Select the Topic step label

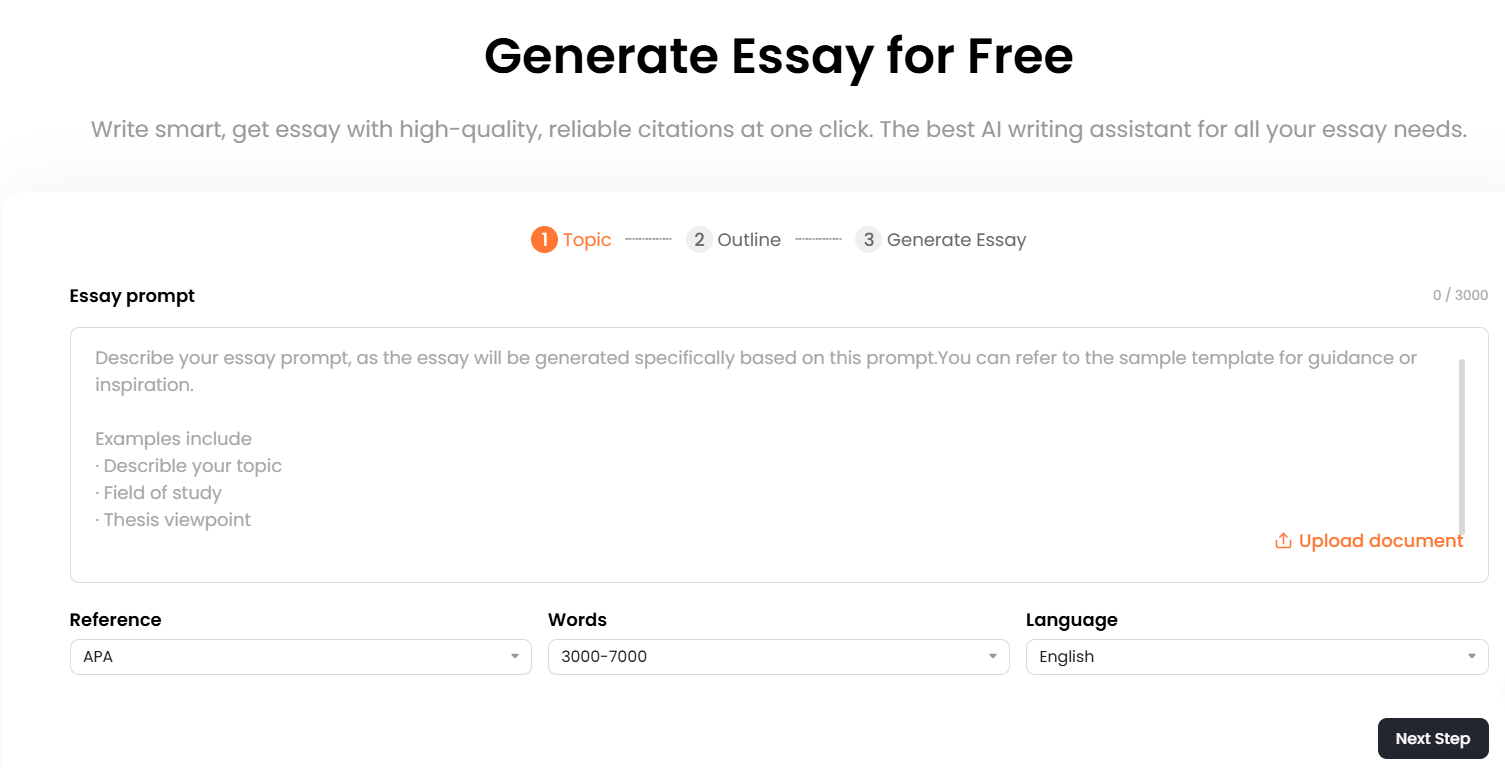pos(587,240)
